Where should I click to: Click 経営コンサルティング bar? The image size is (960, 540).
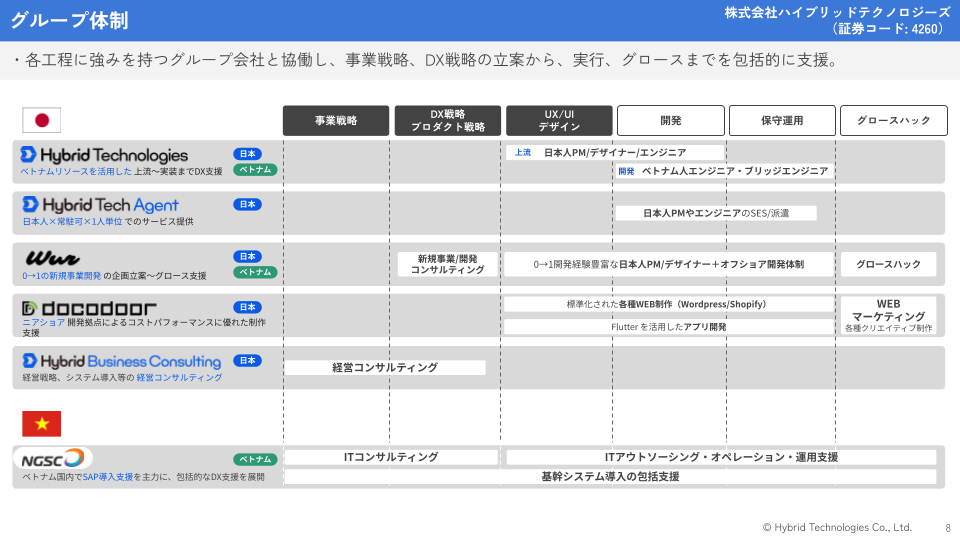point(385,367)
